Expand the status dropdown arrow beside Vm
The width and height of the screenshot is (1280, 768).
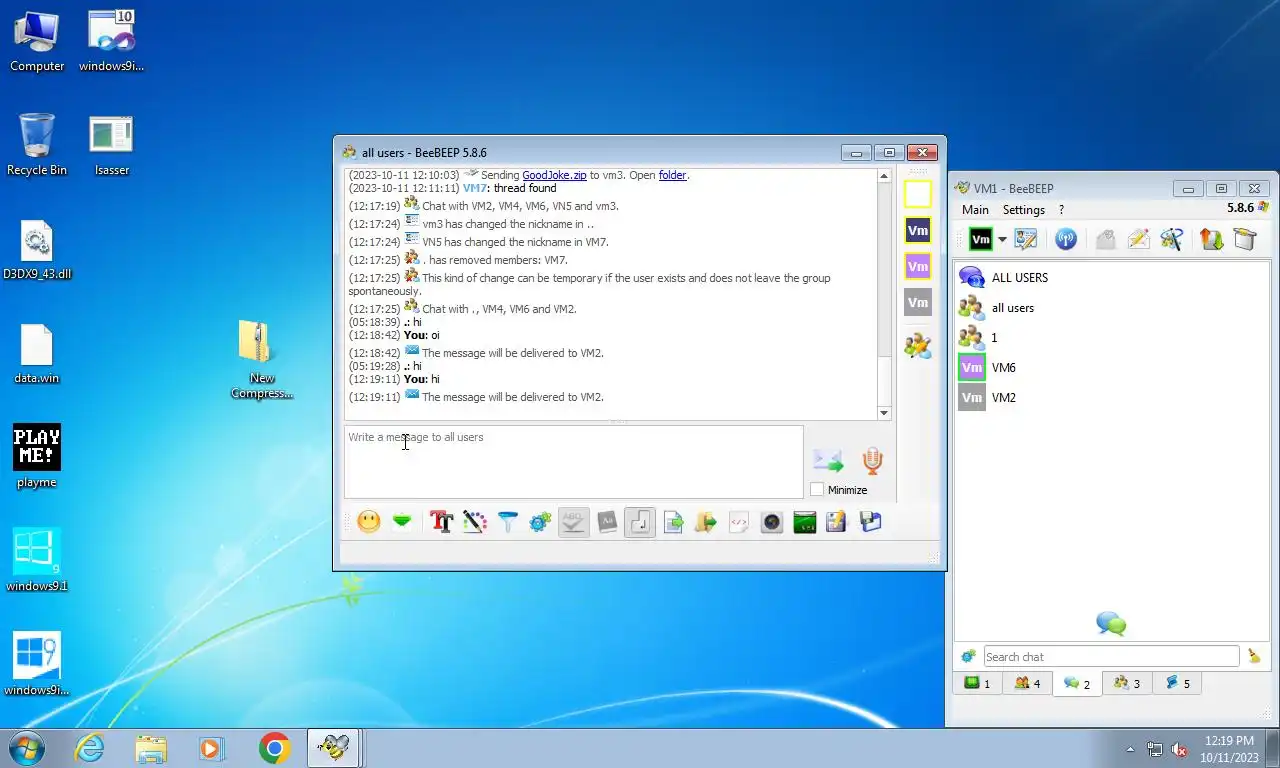[1002, 240]
